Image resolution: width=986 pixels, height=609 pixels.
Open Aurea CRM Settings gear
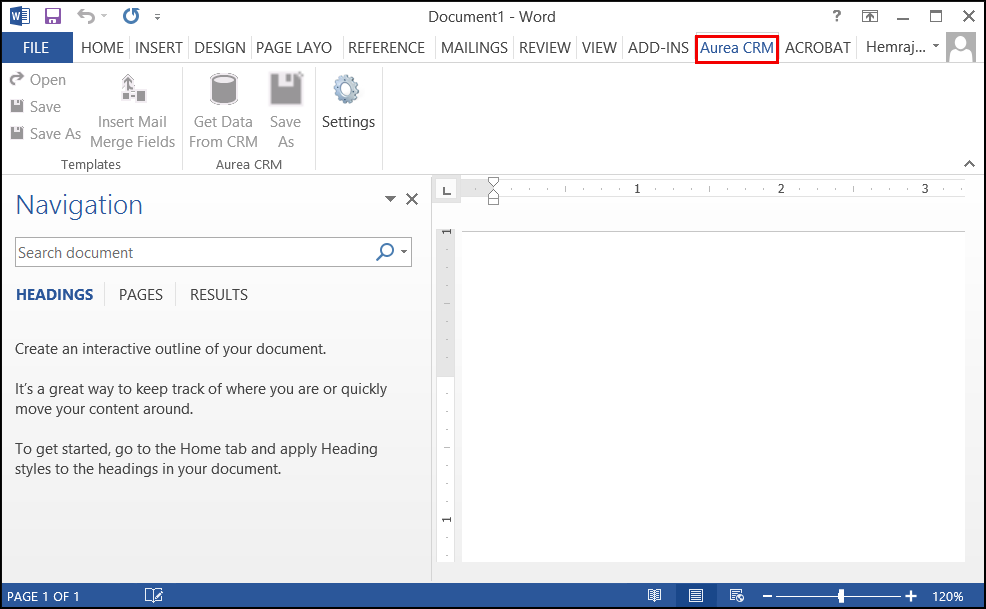click(348, 103)
